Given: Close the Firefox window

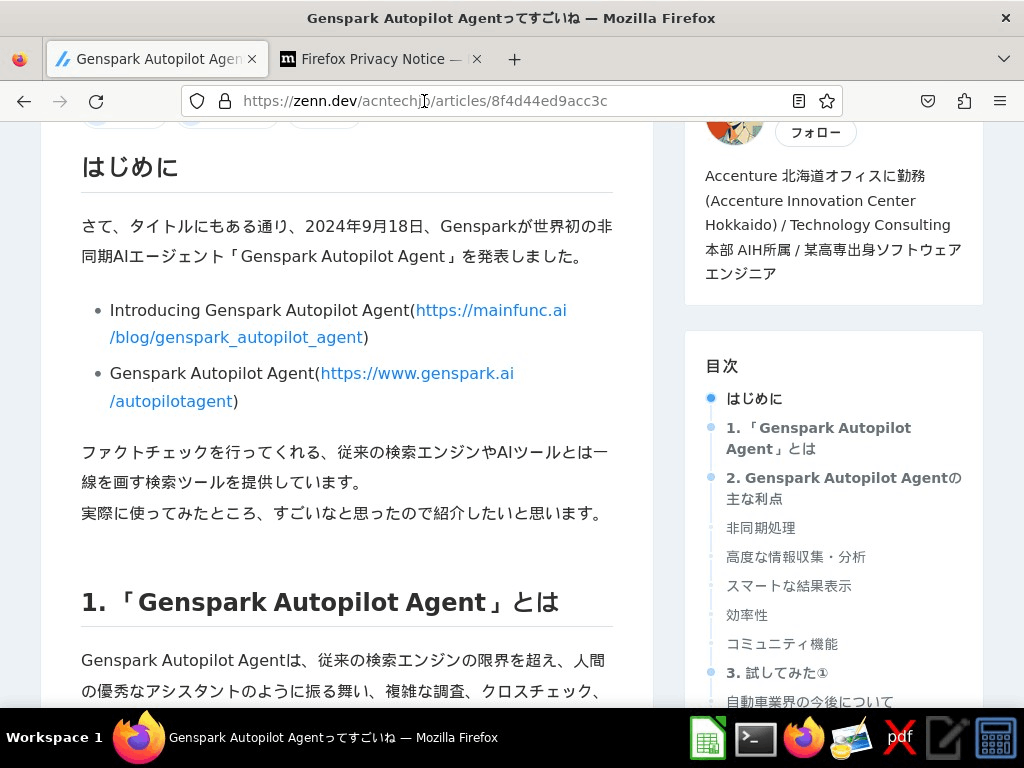Looking at the screenshot, I should 1006,18.
